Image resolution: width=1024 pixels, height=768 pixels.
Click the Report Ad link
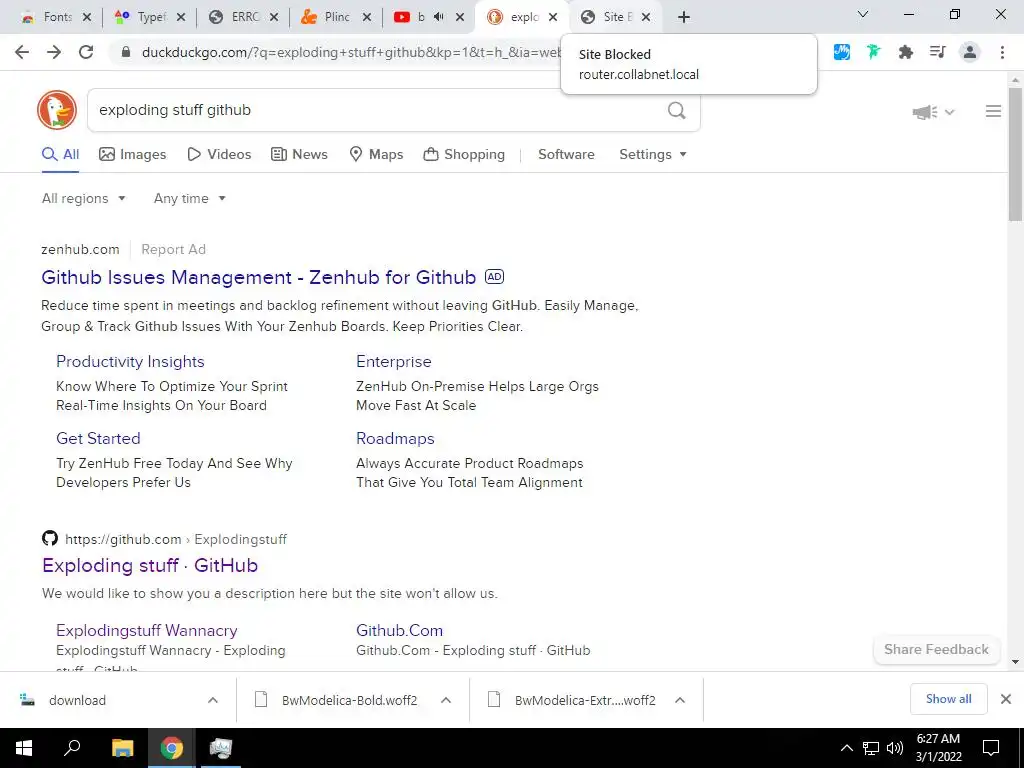coord(173,249)
